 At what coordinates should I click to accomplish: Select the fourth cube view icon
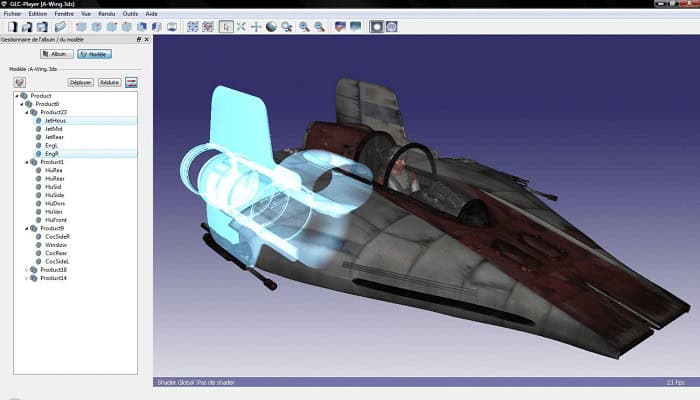[126, 27]
